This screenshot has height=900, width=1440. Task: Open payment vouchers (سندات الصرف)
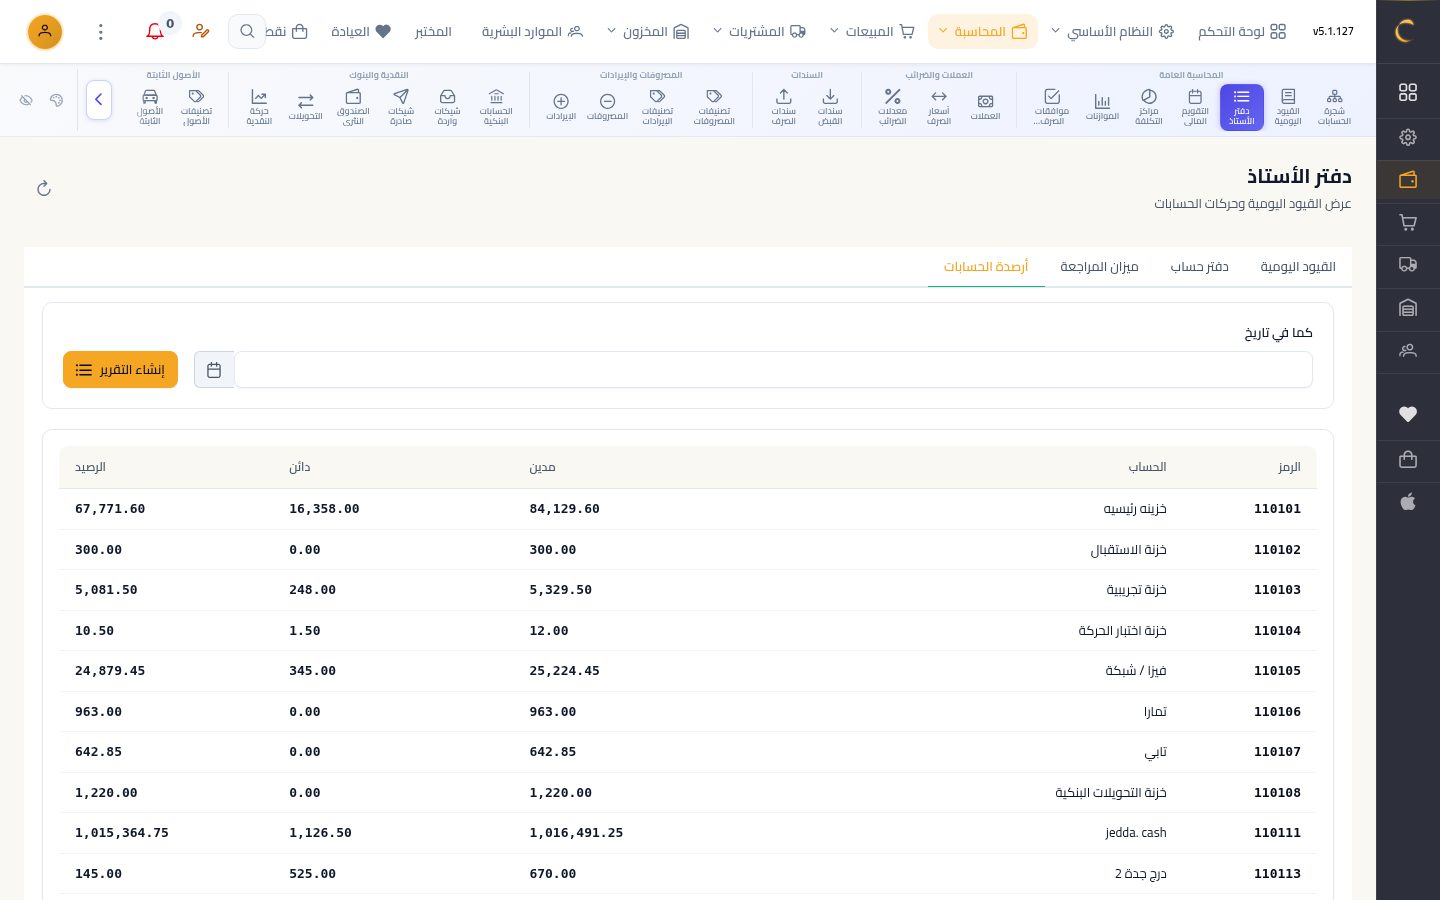pos(784,107)
